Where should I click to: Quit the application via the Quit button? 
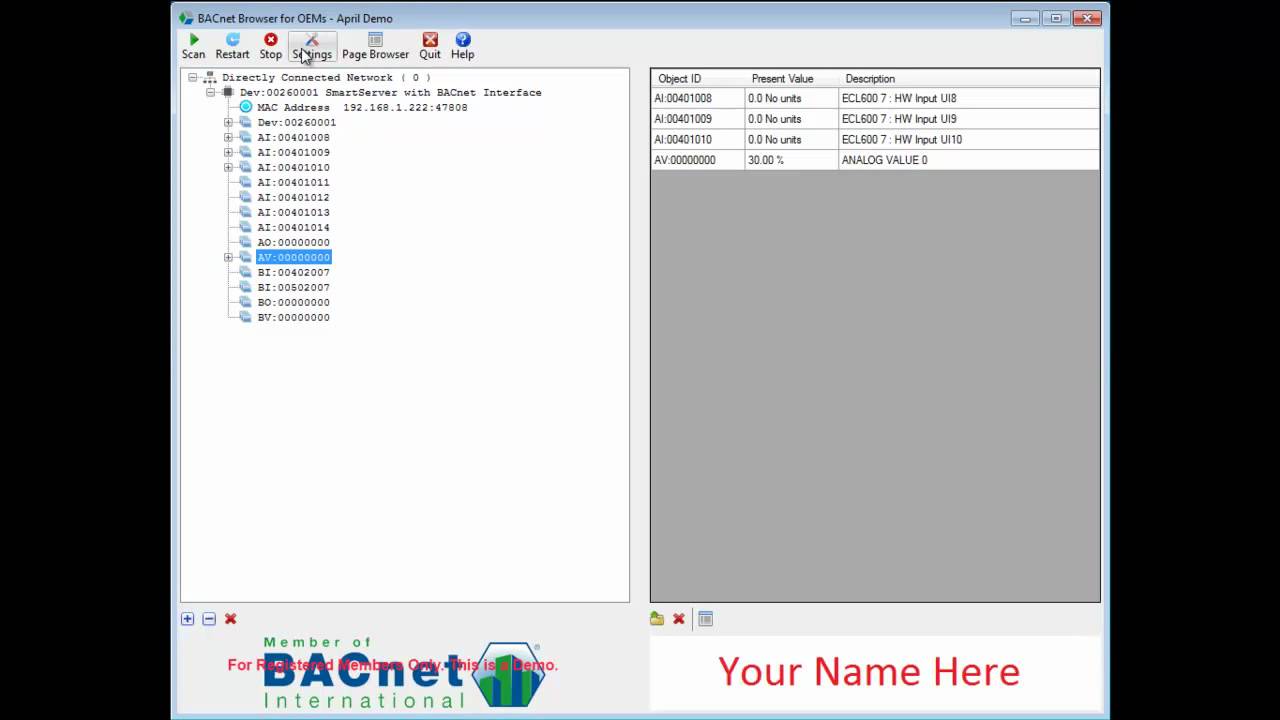pos(430,46)
